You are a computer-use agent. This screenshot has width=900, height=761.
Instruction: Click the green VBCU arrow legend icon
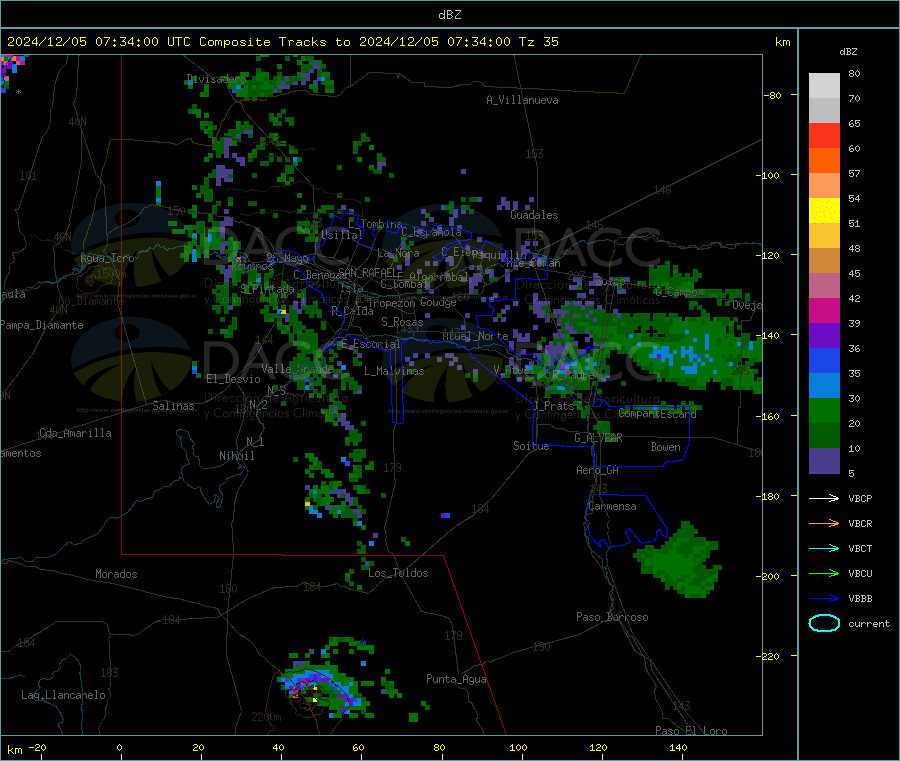click(824, 573)
